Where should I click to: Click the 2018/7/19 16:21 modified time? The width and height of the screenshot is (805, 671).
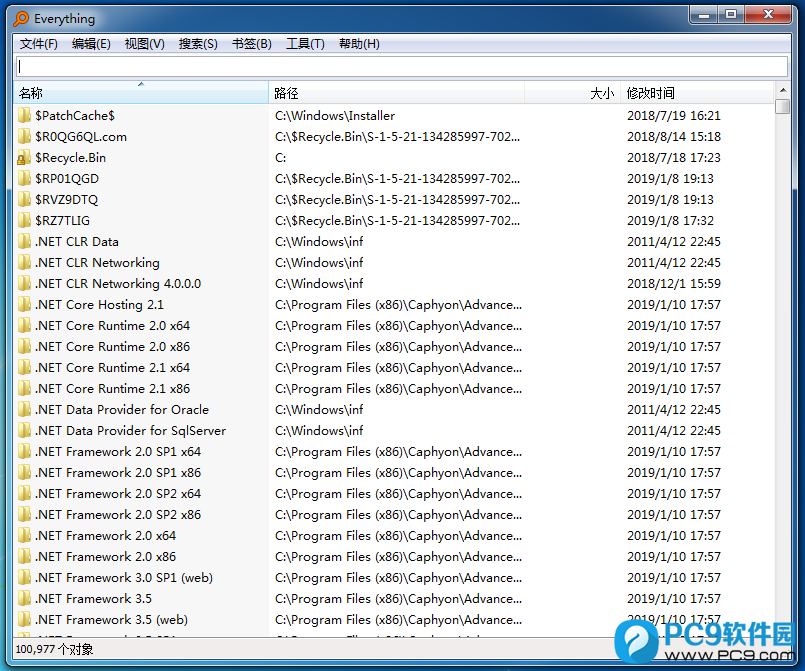click(x=674, y=116)
